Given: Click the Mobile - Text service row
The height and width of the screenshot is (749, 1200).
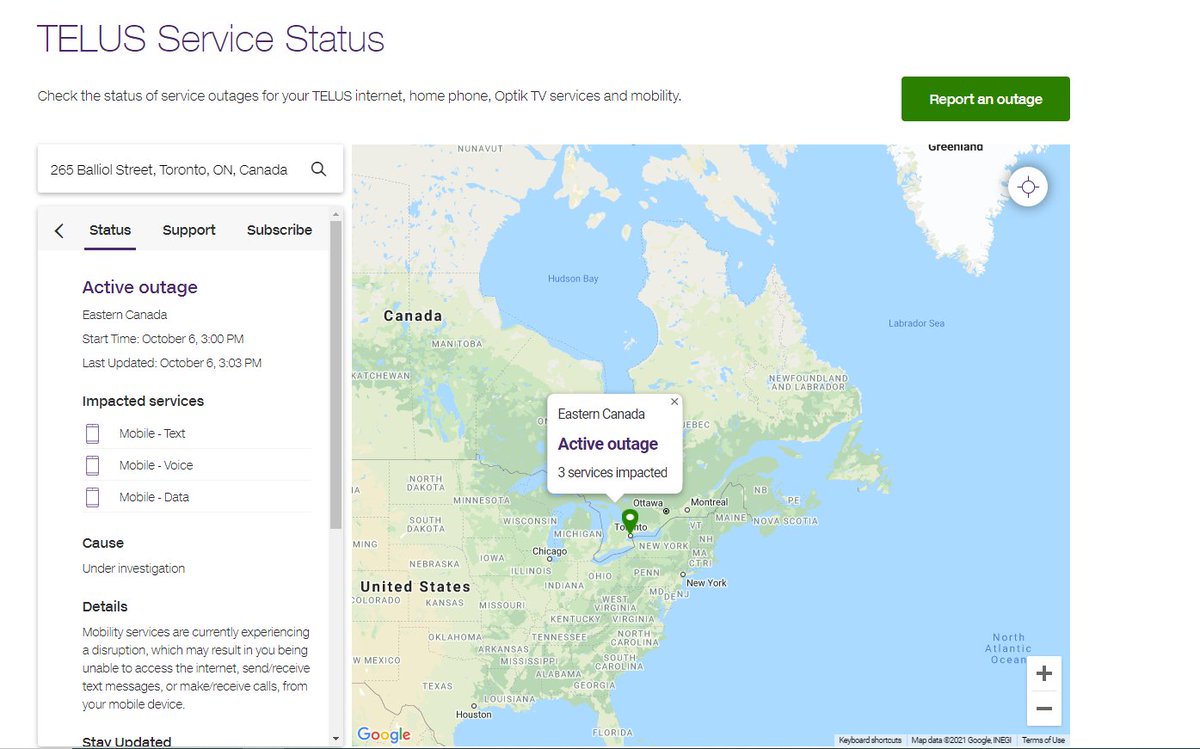Looking at the screenshot, I should pyautogui.click(x=197, y=433).
